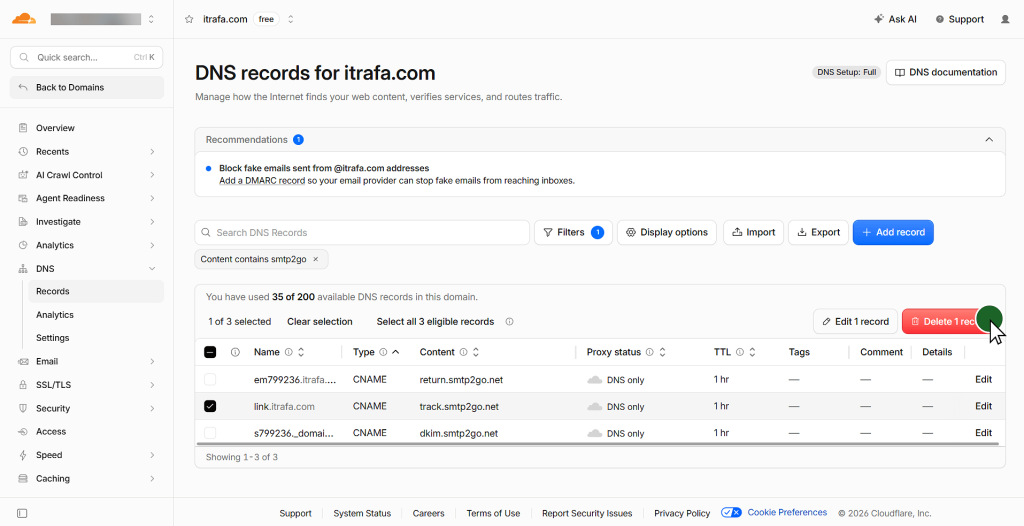Viewport: 1024px width, 526px height.
Task: Expand the Speed chevron
Action: point(152,455)
